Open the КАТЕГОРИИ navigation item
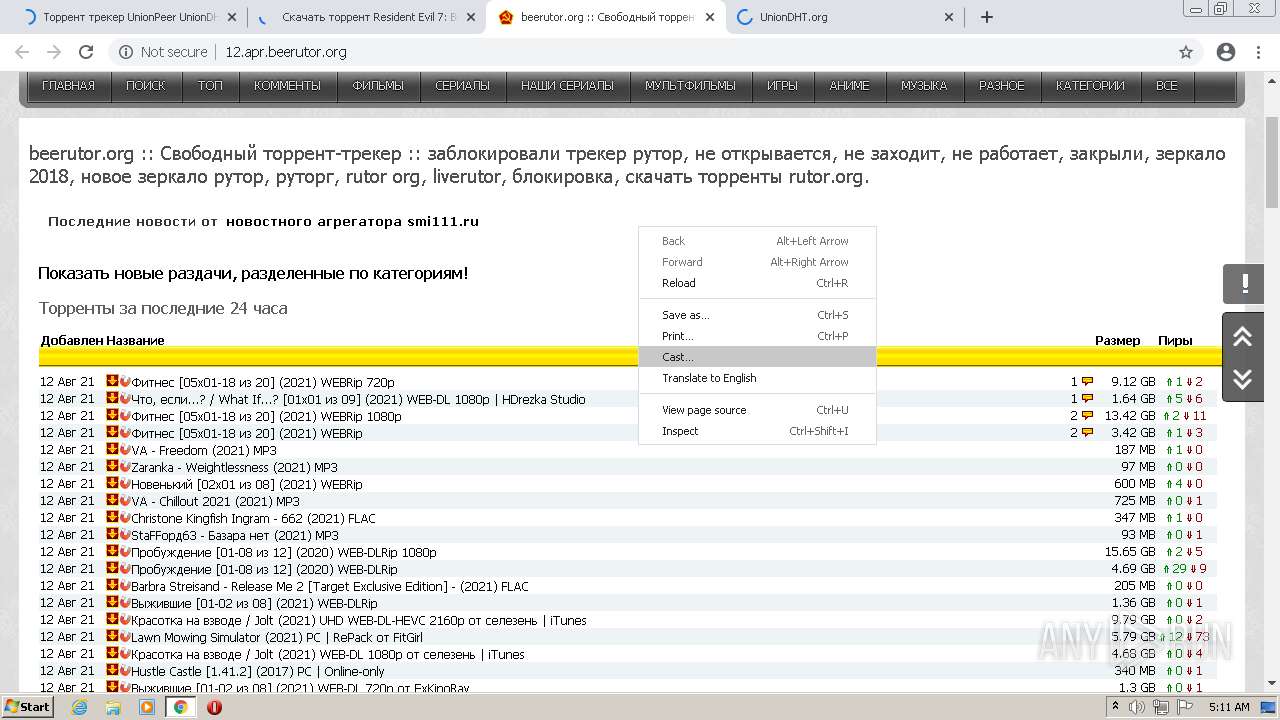The image size is (1280, 720). pos(1091,86)
